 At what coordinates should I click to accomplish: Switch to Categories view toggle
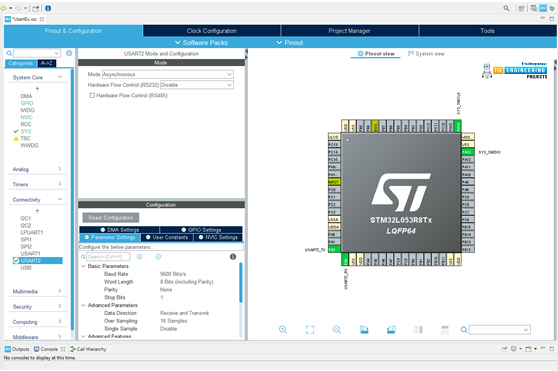coord(21,63)
